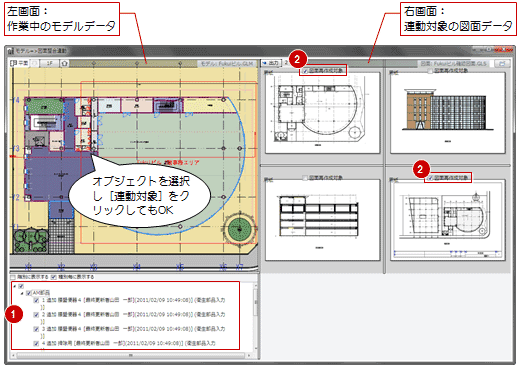This screenshot has width=519, height=365.
Task: Enable 図面再作成対象 checkbox above elevation thumbnail
Action: [x=430, y=71]
